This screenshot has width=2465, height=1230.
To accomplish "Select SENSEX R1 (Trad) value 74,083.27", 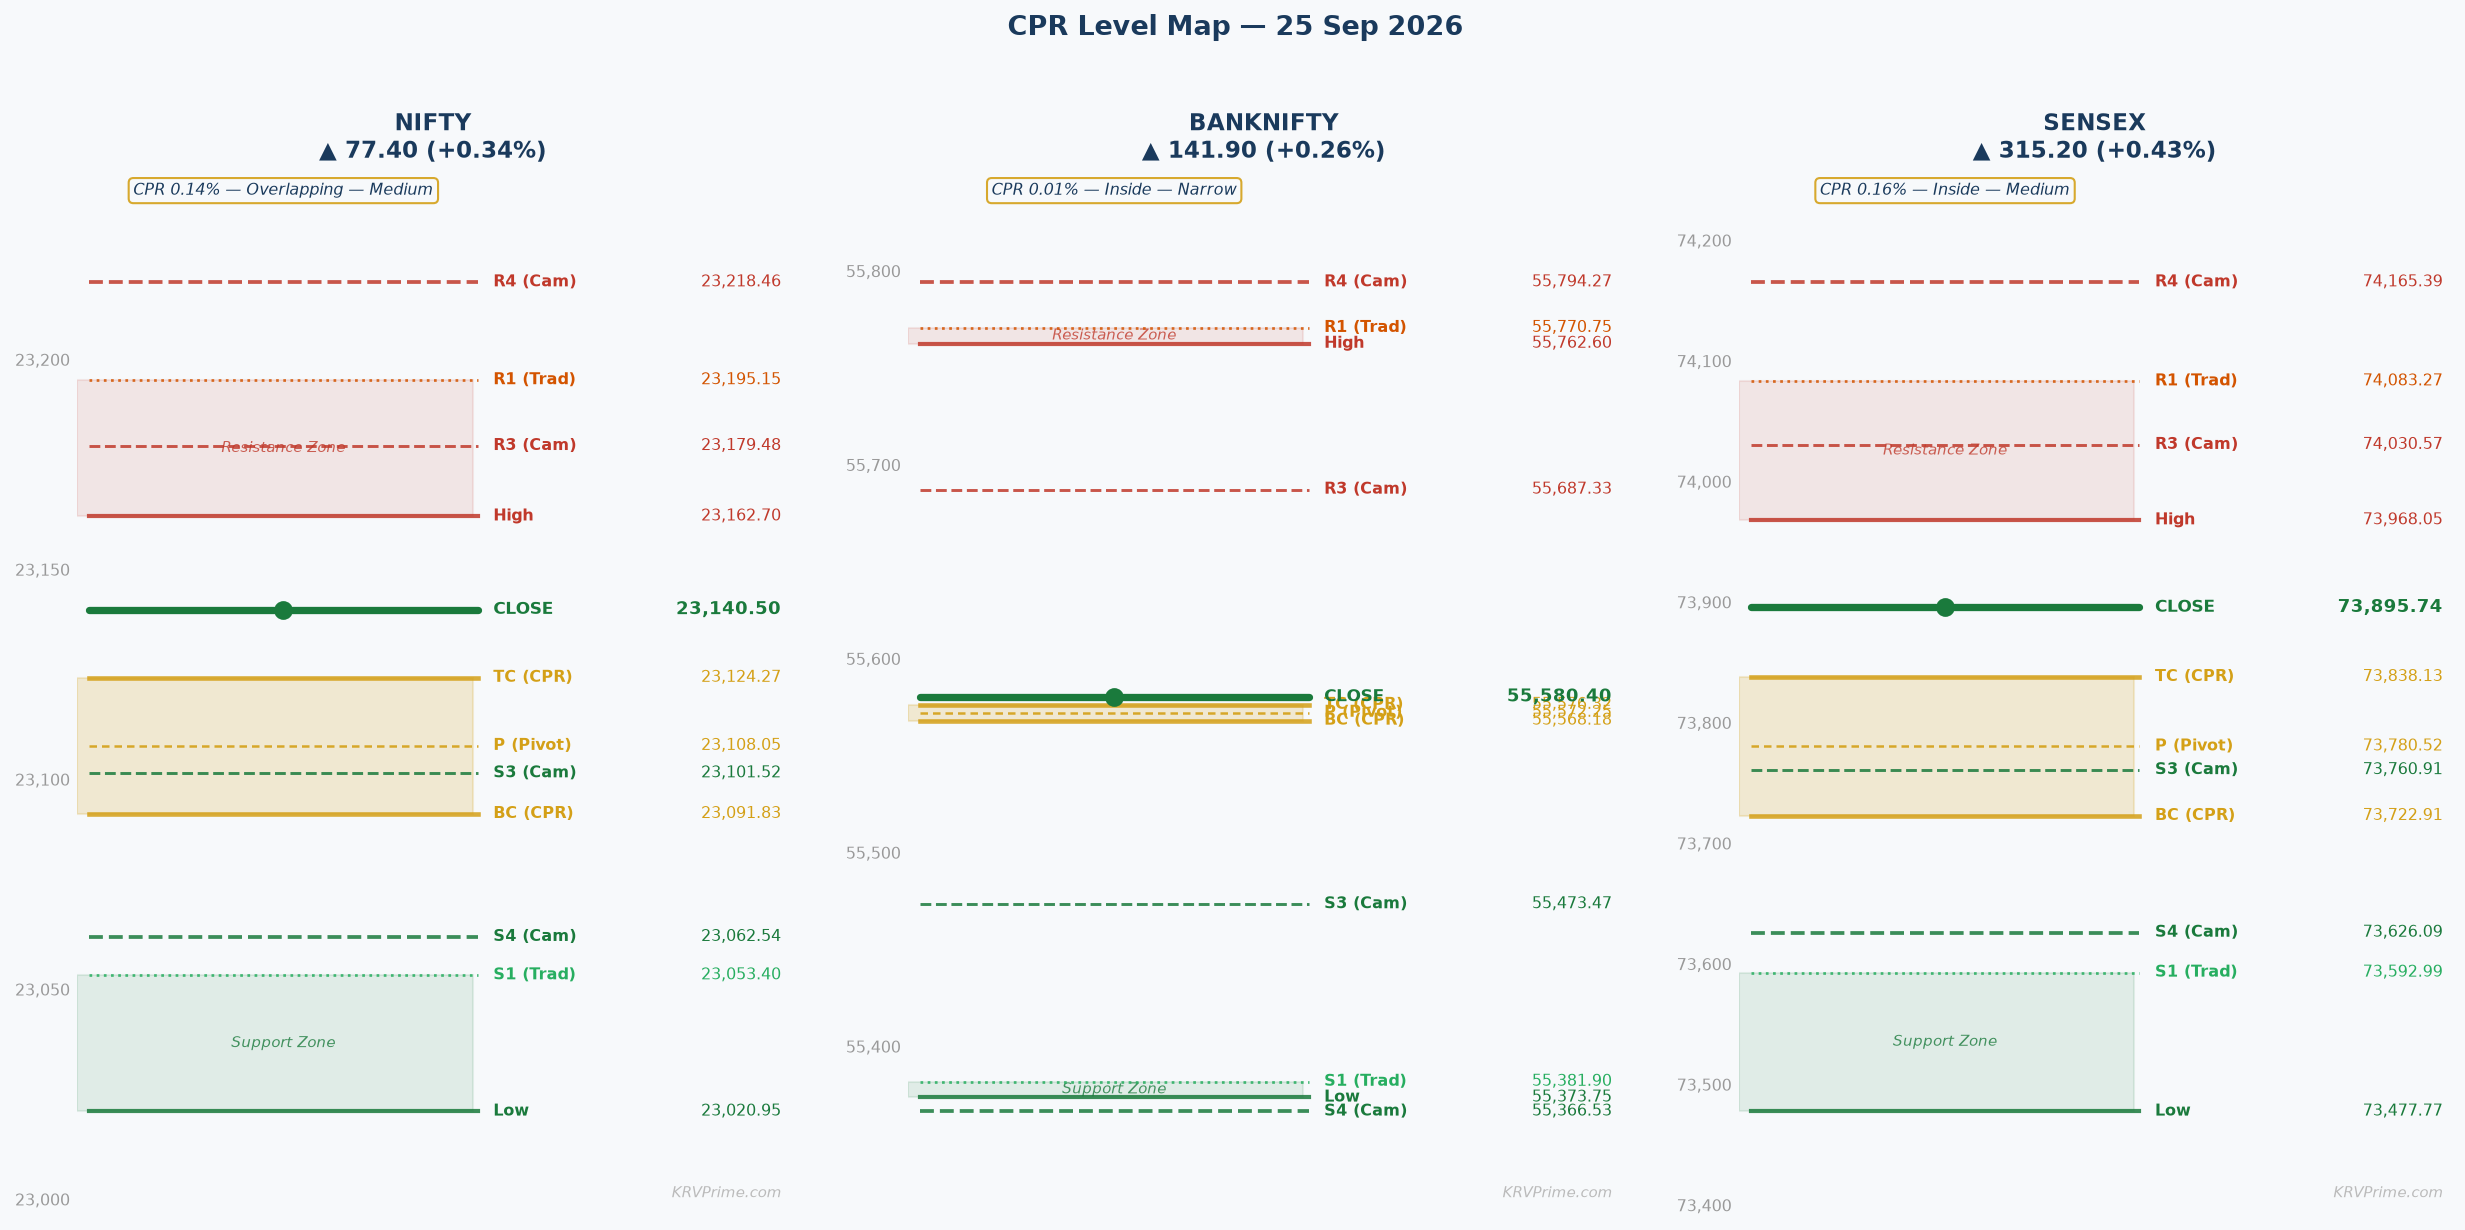I will coord(2403,381).
